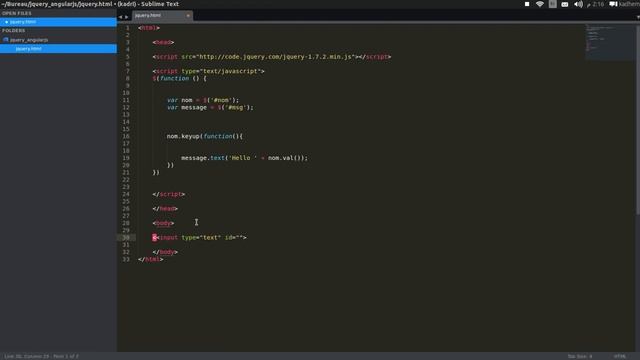Open the tab list dropdown arrow

(x=638, y=17)
